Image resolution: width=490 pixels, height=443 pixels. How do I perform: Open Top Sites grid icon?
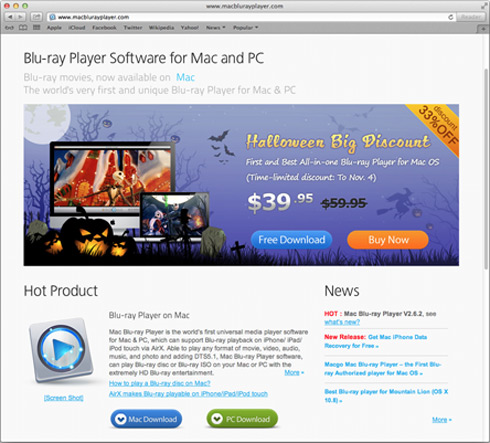[x=36, y=28]
